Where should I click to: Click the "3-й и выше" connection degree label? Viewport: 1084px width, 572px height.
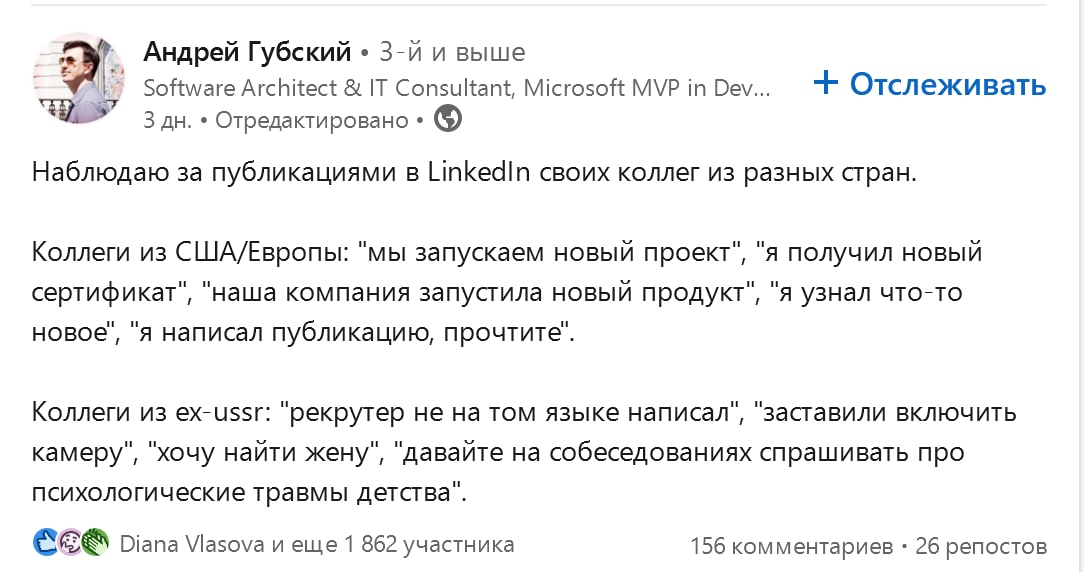point(452,52)
